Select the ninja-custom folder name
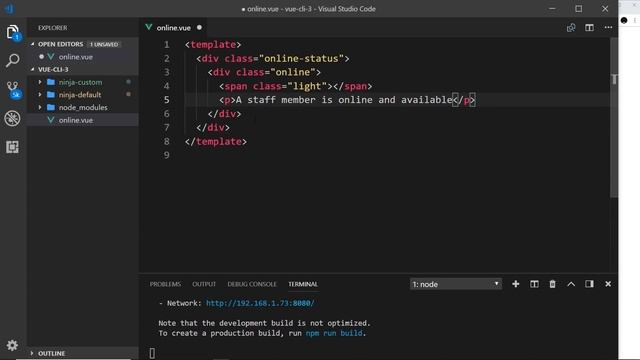This screenshot has width=640, height=360. point(80,82)
